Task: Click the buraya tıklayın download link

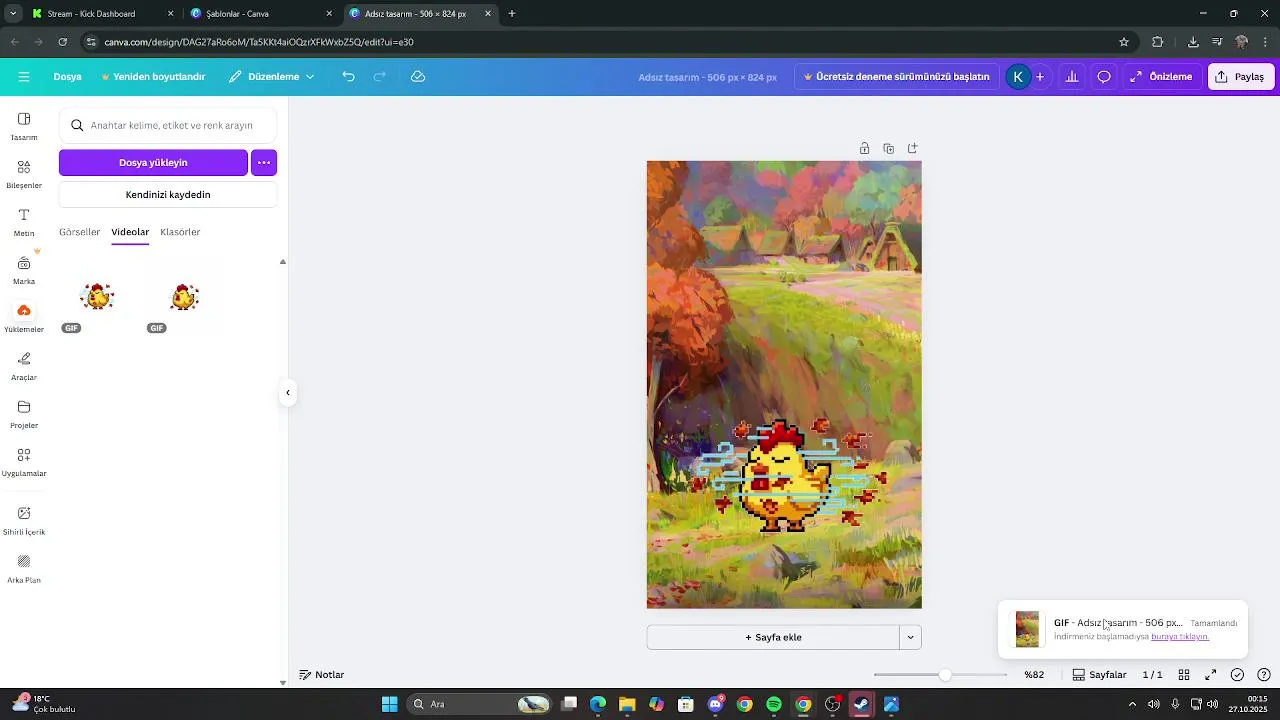Action: (1180, 637)
